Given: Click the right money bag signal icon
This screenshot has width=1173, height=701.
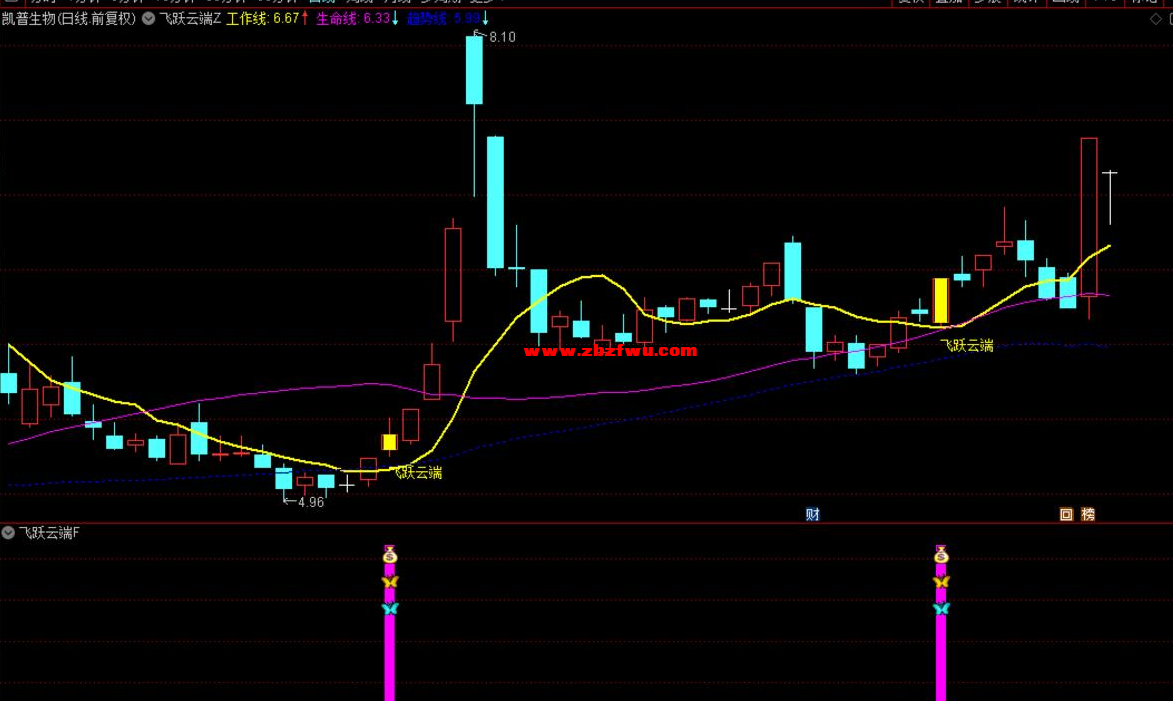Looking at the screenshot, I should [941, 555].
